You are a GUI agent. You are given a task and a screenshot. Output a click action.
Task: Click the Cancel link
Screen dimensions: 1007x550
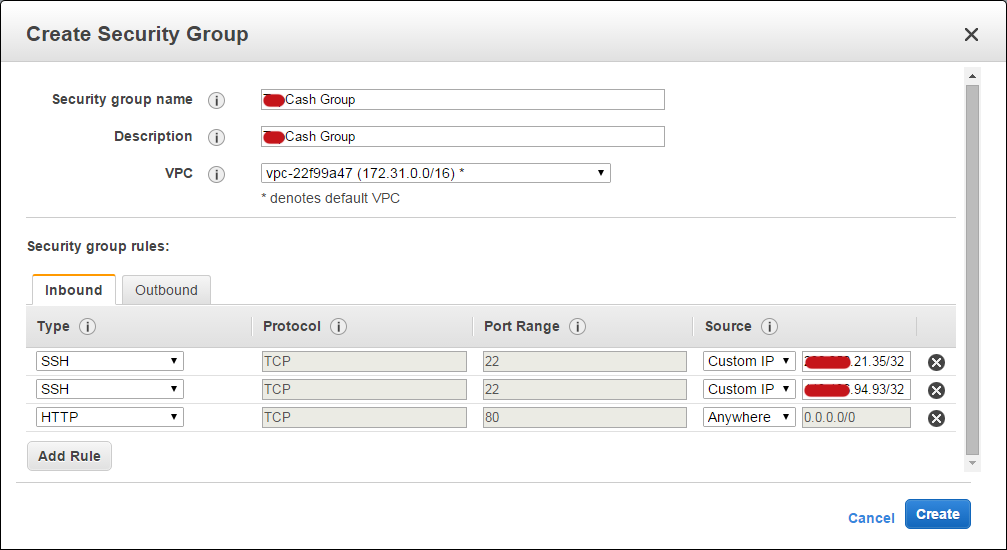(x=871, y=518)
